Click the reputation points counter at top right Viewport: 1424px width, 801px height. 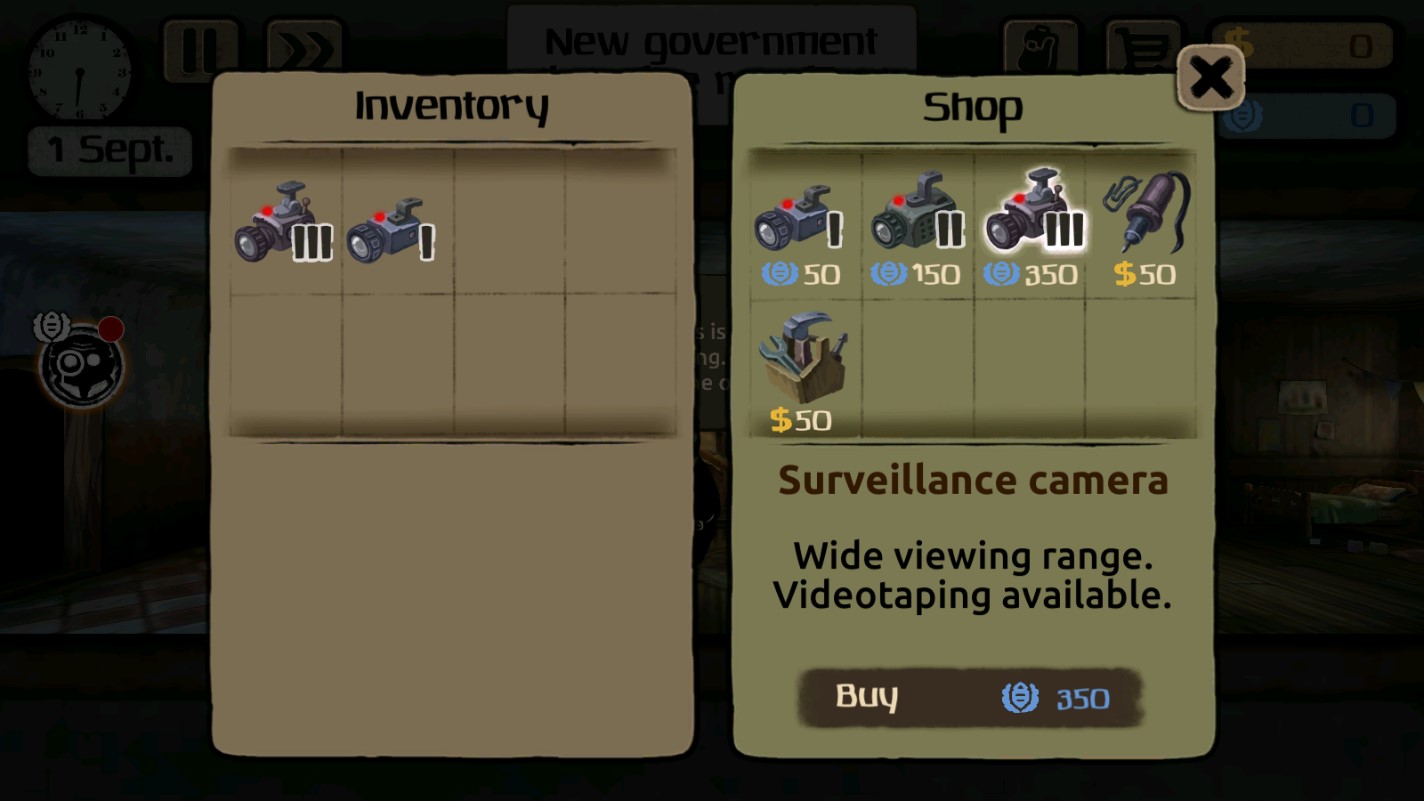[1302, 116]
